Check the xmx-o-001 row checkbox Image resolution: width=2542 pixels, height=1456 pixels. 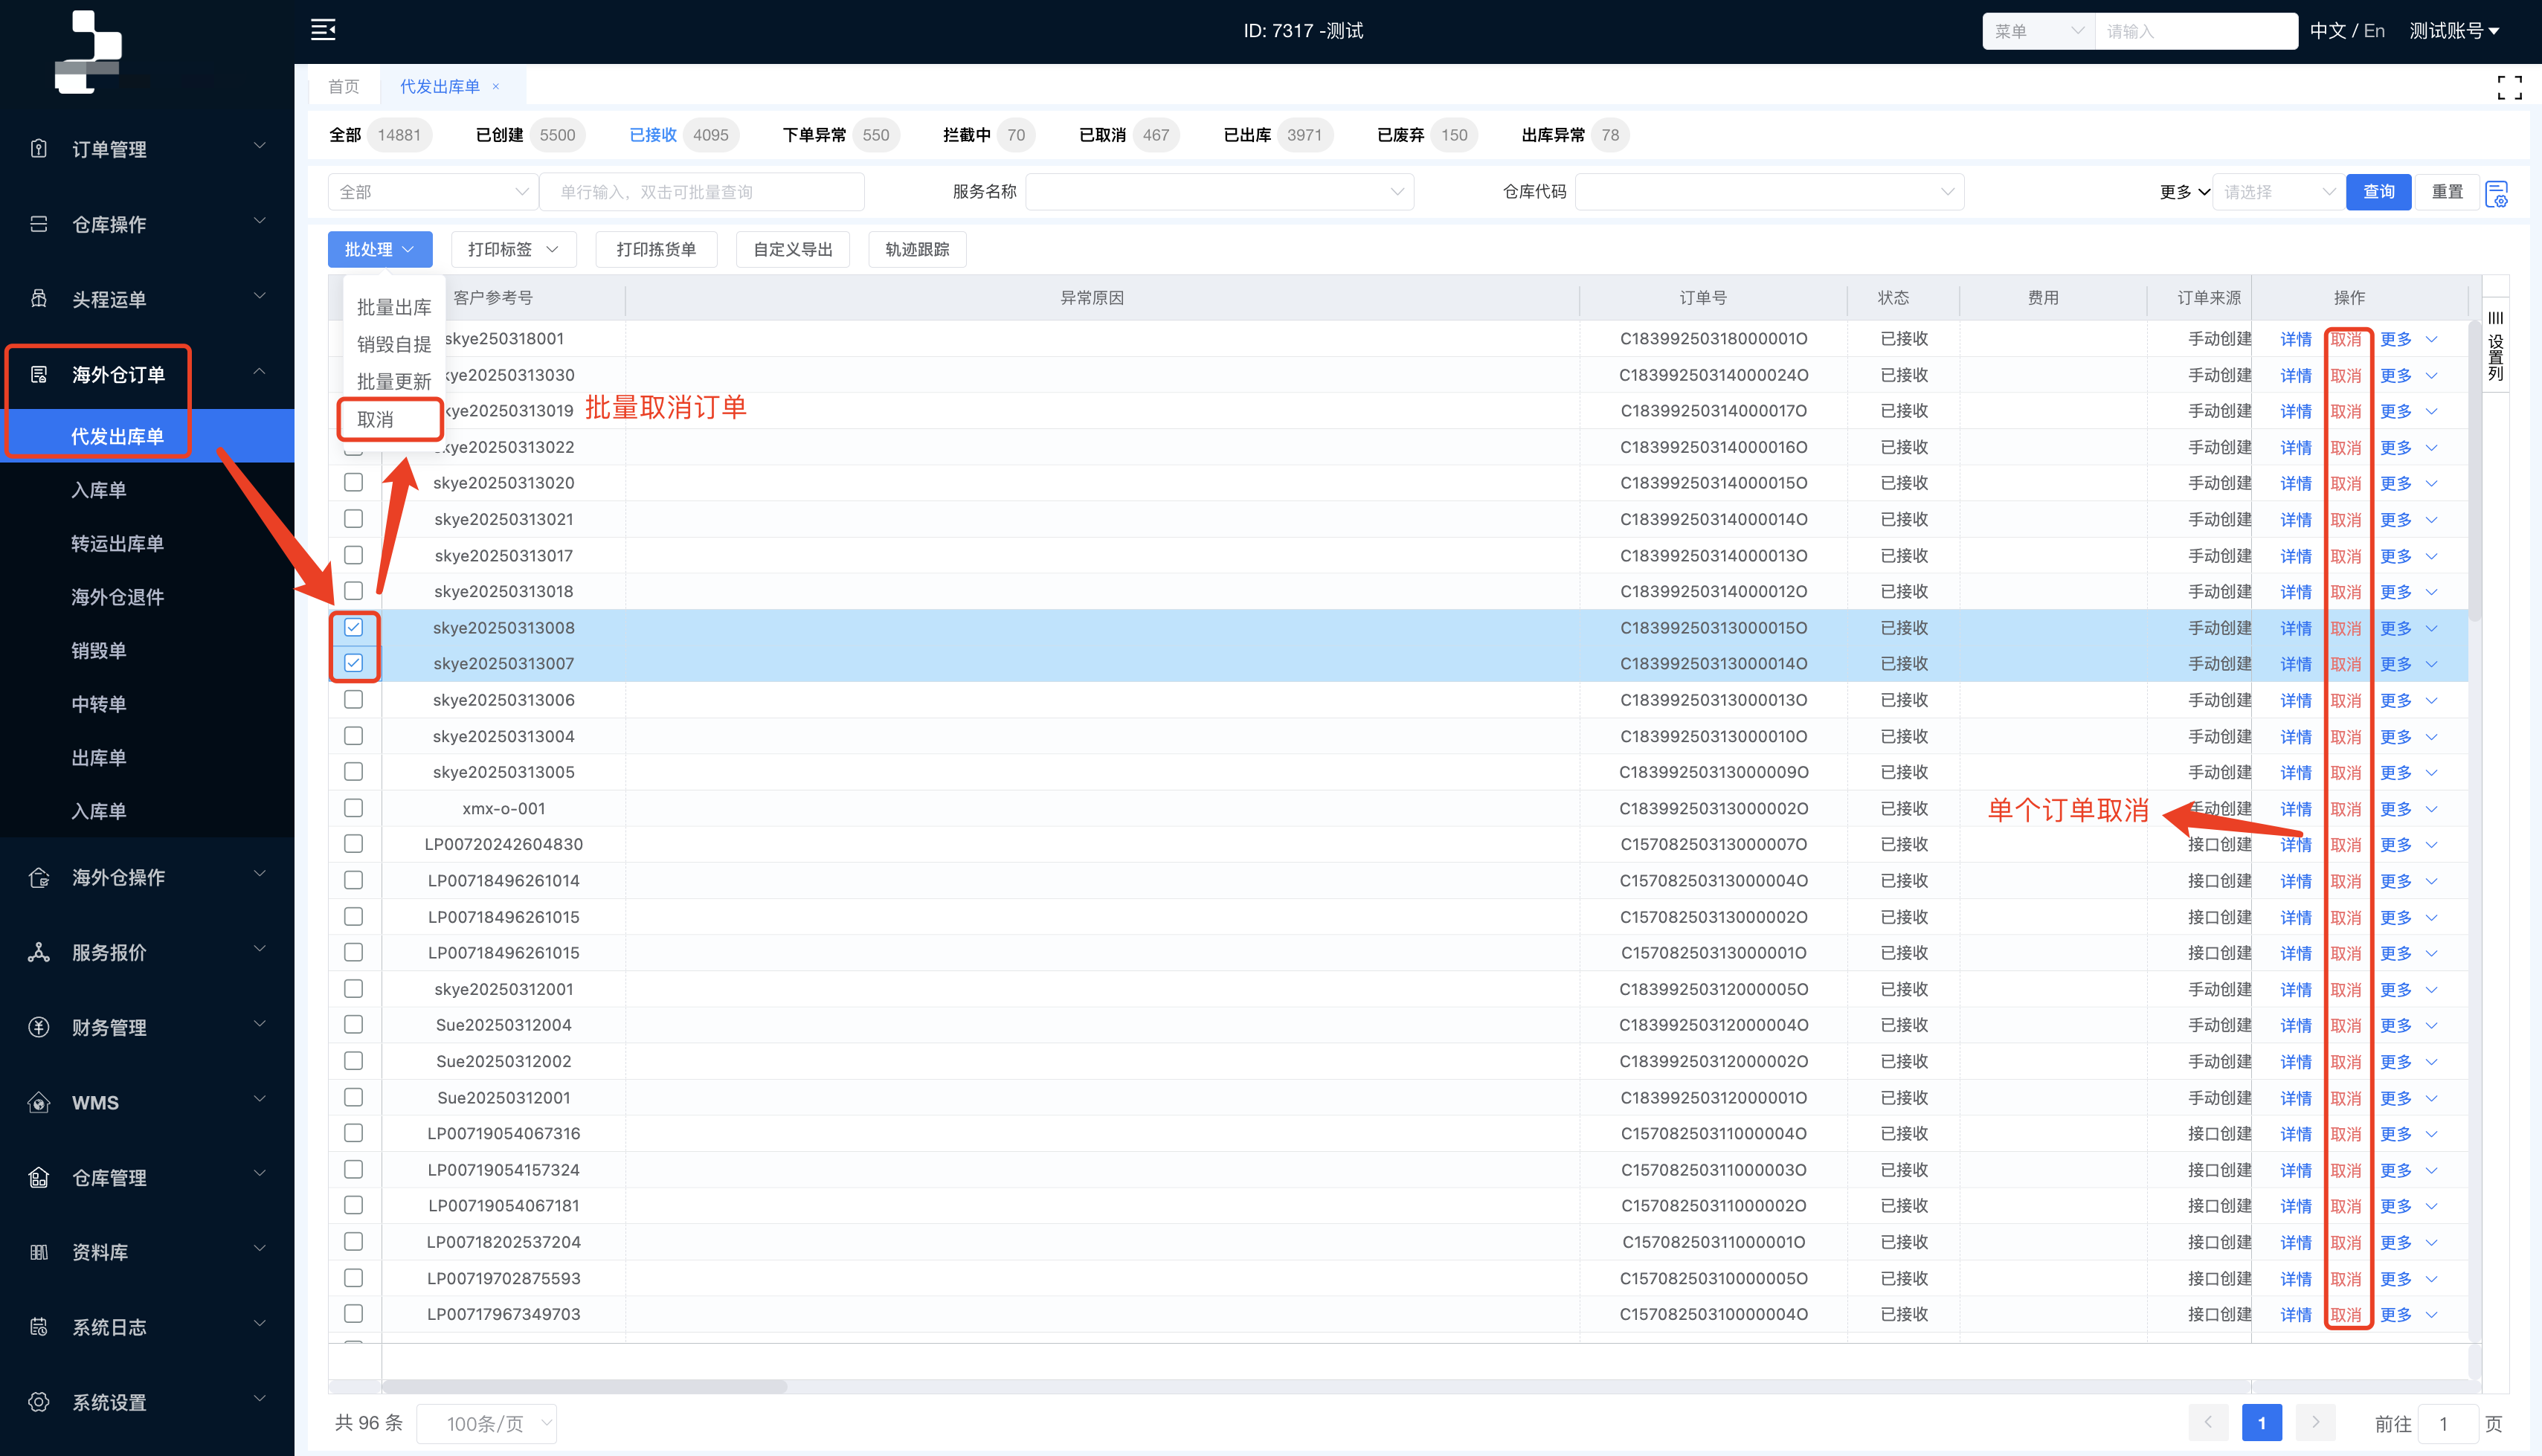click(x=353, y=808)
